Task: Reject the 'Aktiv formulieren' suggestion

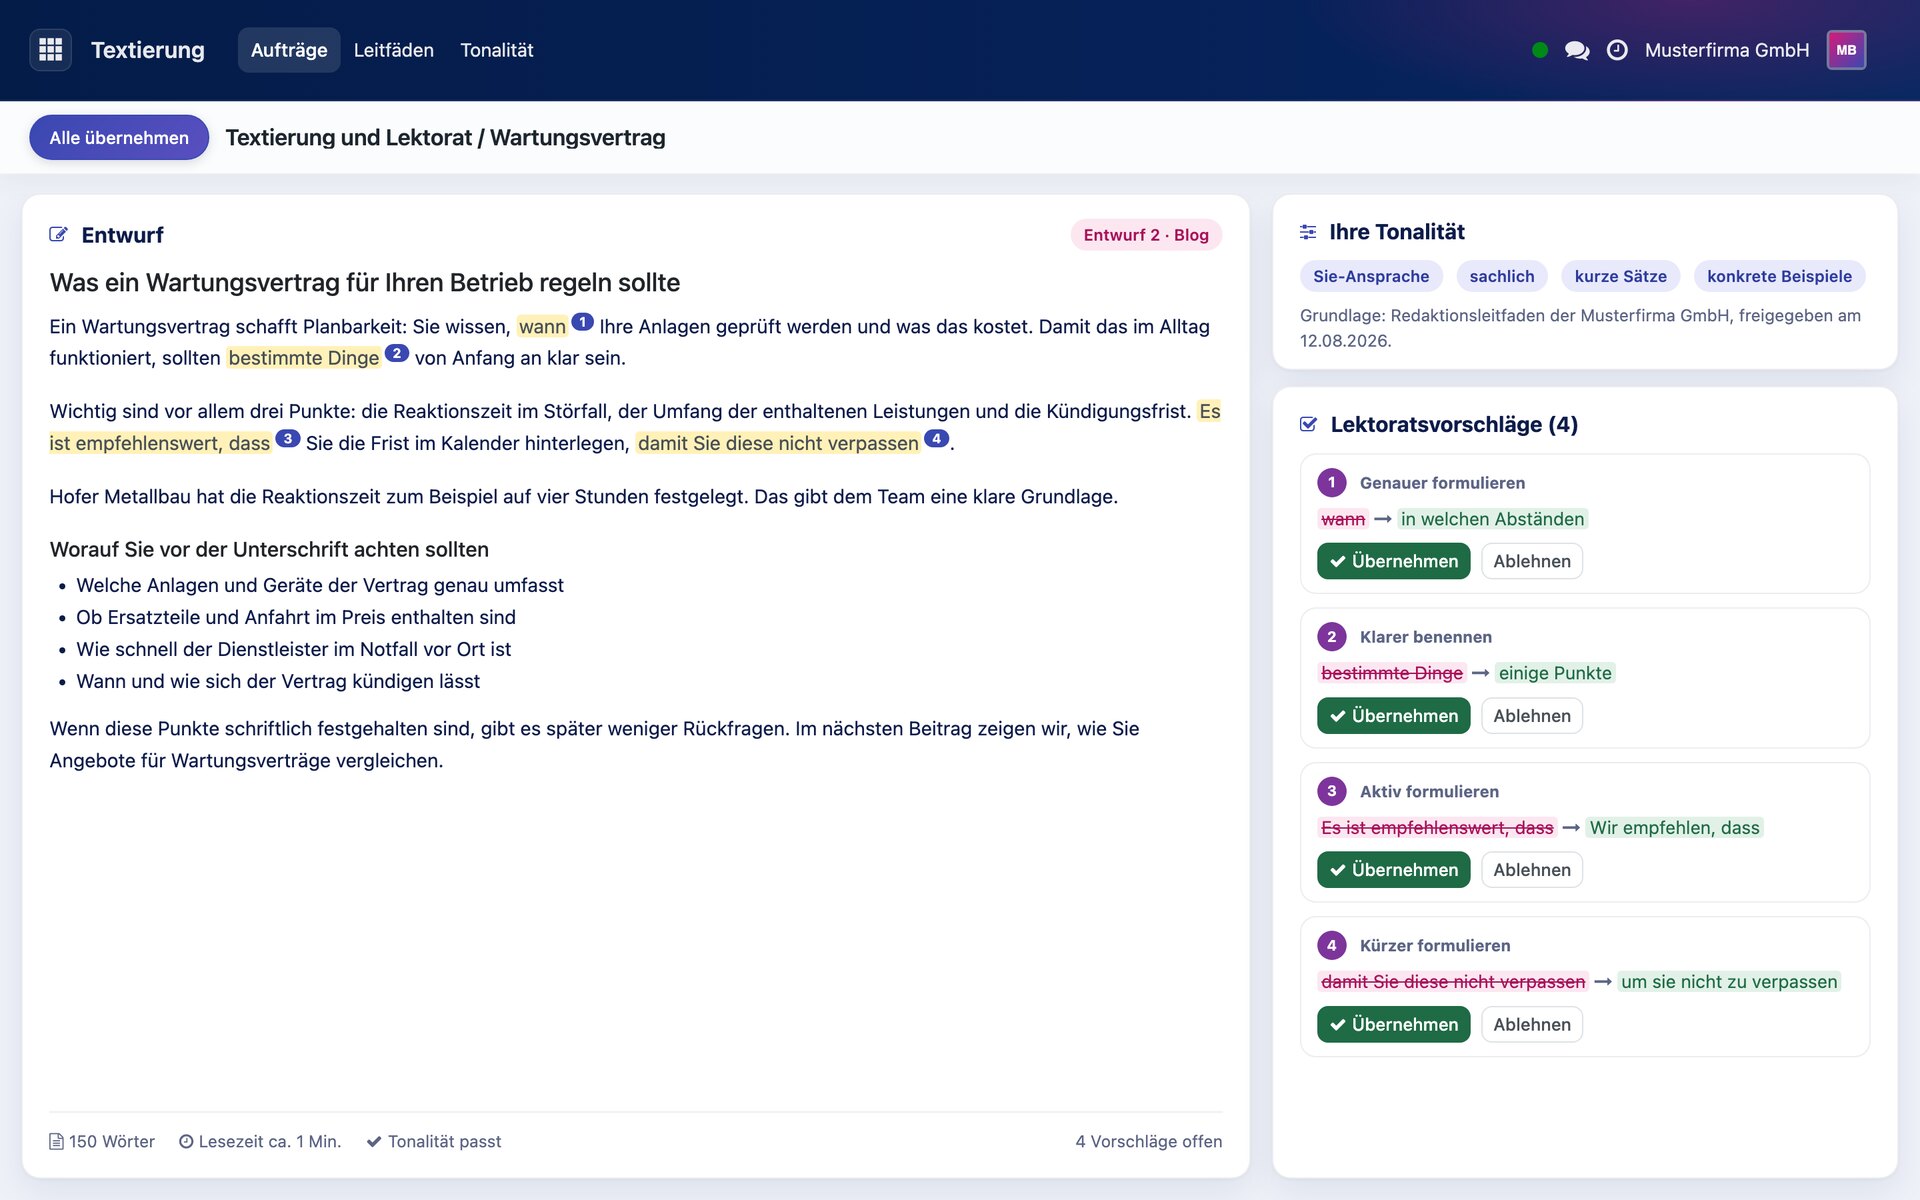Action: [1532, 870]
